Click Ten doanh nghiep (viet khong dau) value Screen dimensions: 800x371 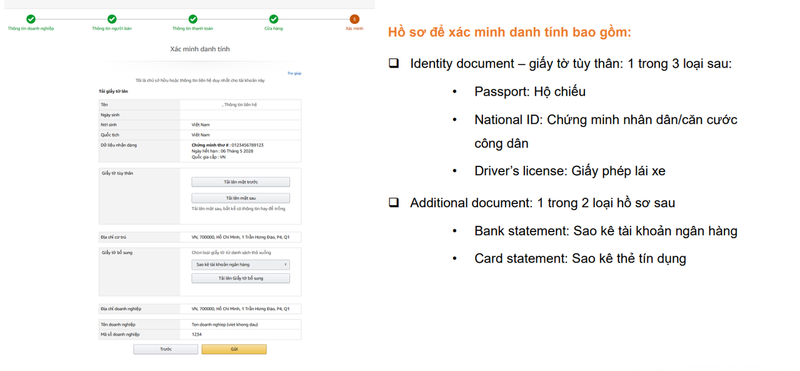225,325
